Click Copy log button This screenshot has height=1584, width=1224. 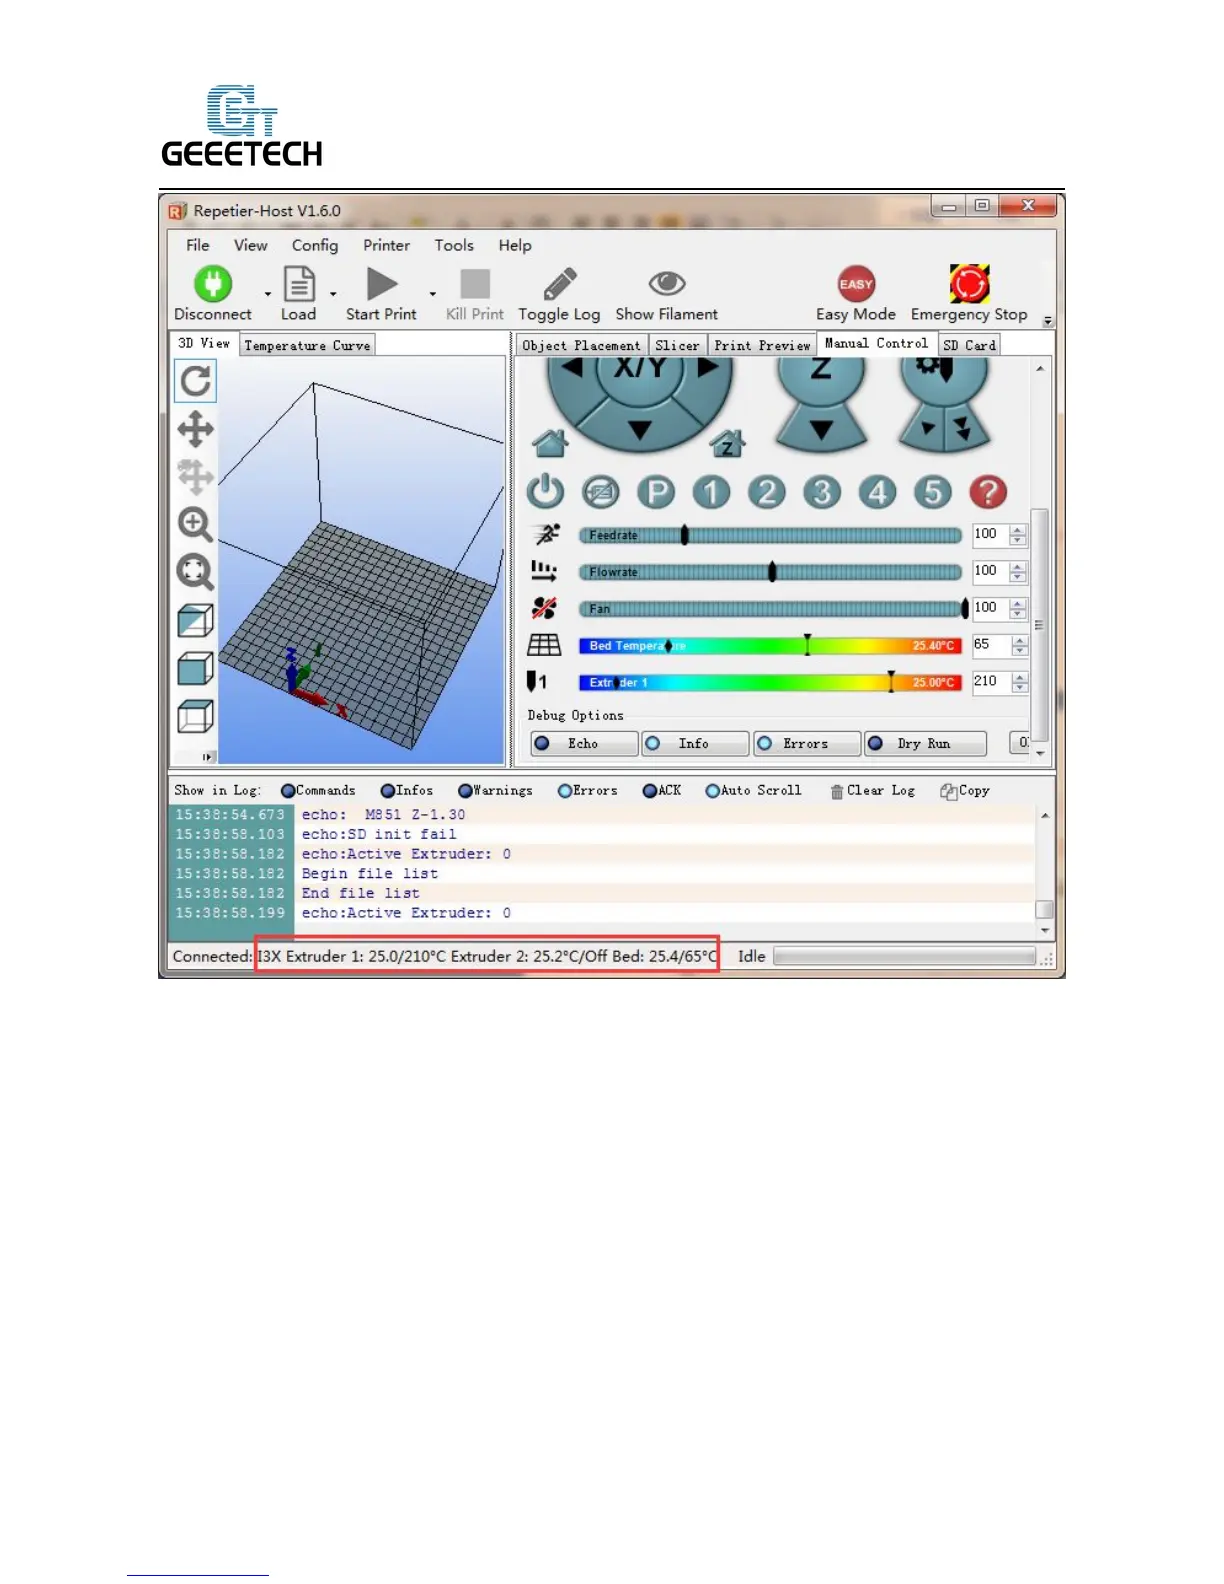(x=965, y=791)
